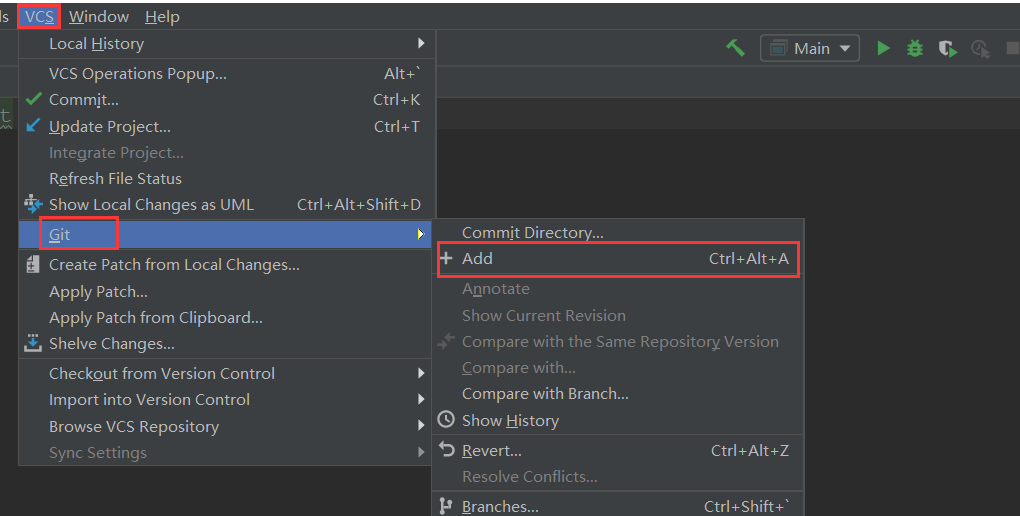Select Show Local Changes as UML
Screen dimensions: 1020x516
click(x=227, y=204)
